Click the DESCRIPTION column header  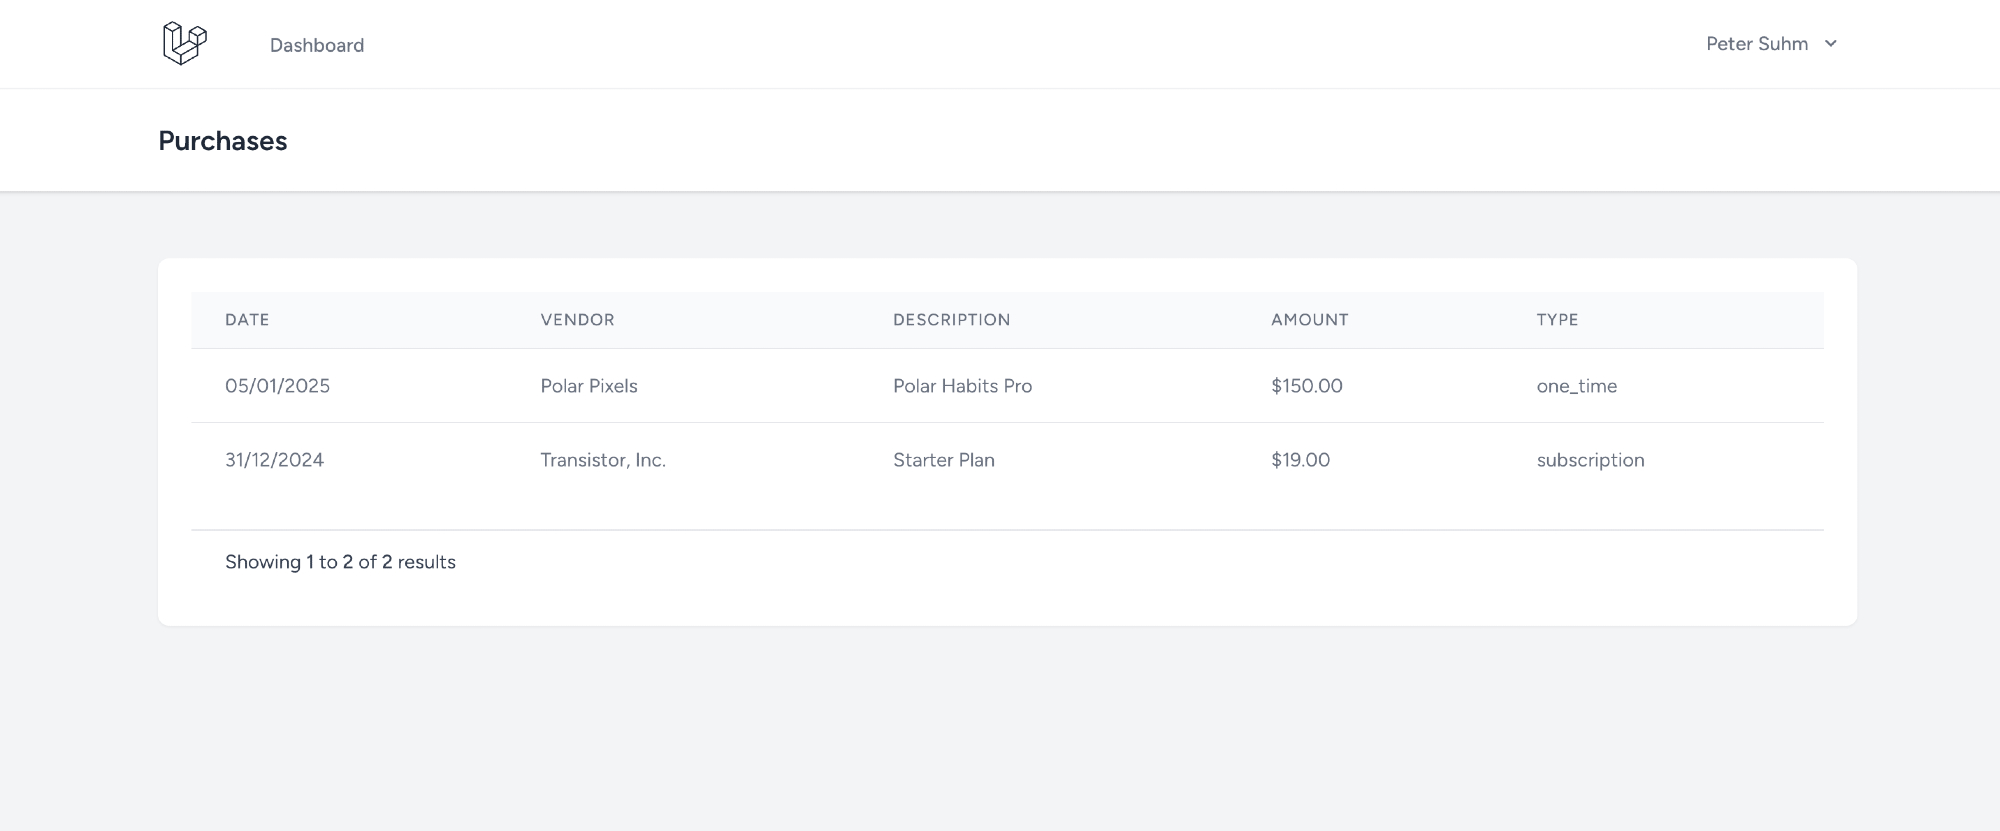(951, 320)
